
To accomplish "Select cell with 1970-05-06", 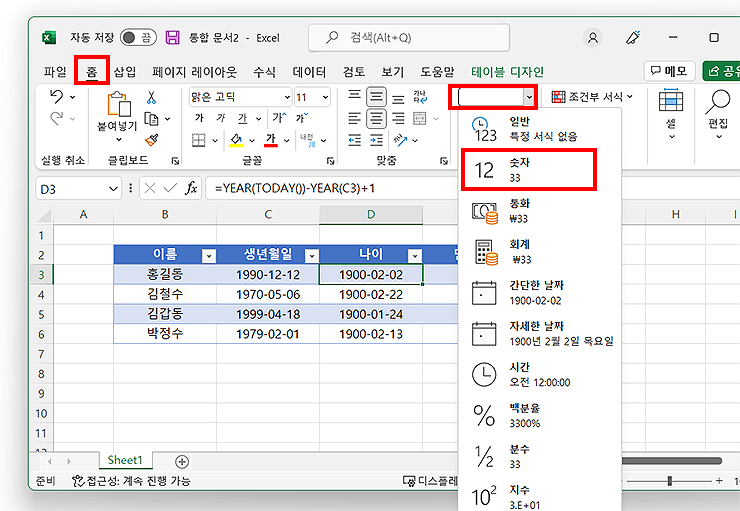I will pyautogui.click(x=268, y=294).
